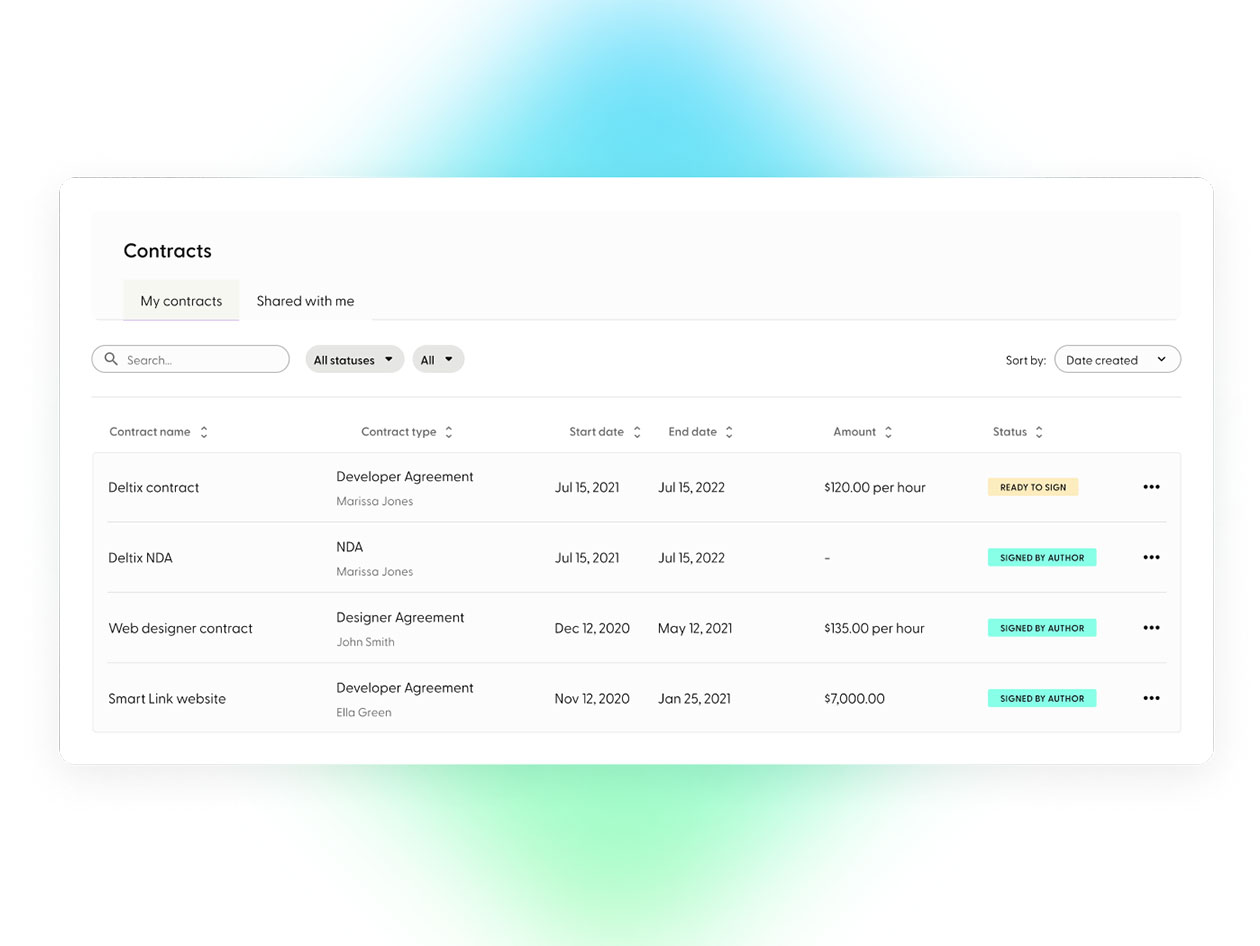Open the All statuses filter dropdown
The image size is (1260, 946).
[354, 359]
